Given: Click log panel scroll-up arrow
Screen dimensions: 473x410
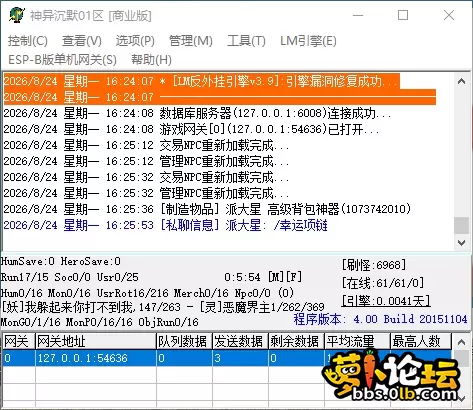Looking at the screenshot, I should tap(461, 81).
